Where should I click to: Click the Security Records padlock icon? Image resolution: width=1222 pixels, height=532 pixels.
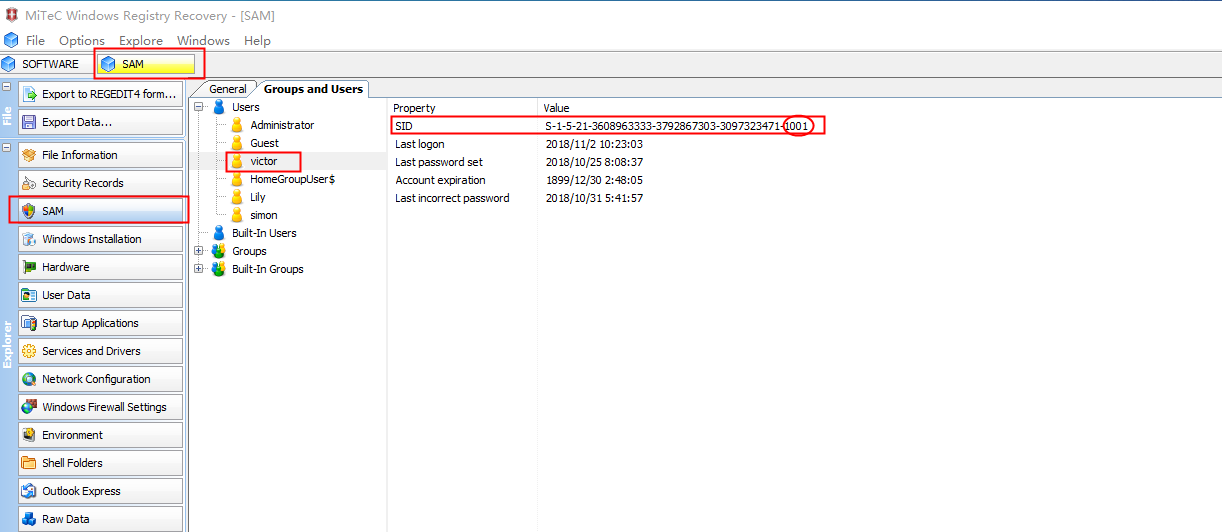coord(29,183)
